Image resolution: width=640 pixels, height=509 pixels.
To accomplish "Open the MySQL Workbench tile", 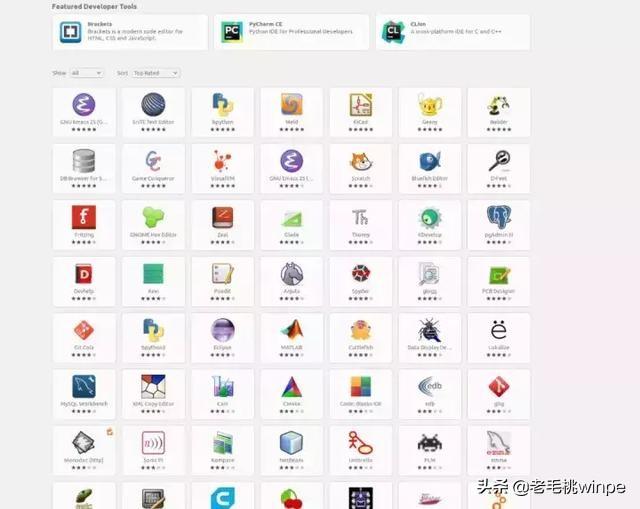I will pos(84,394).
